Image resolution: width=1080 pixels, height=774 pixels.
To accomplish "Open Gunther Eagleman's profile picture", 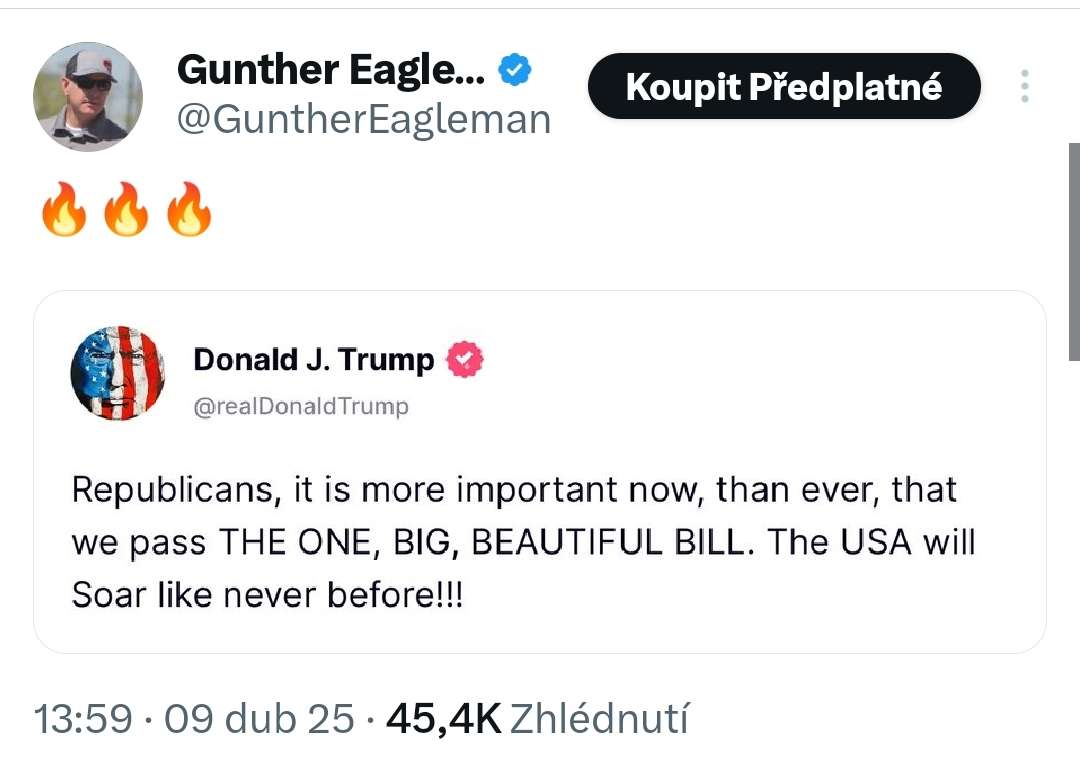I will [x=88, y=97].
